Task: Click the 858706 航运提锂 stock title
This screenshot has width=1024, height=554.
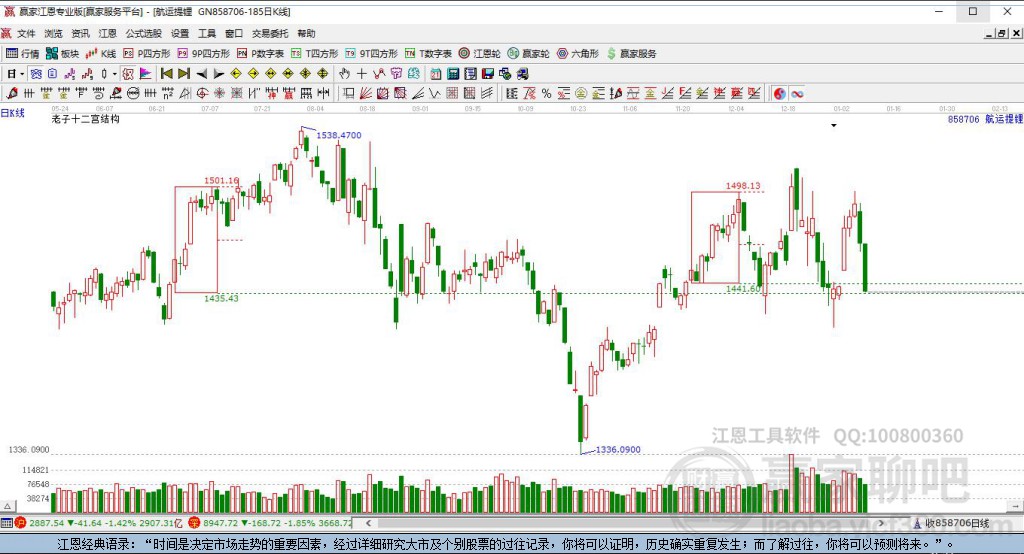Action: tap(985, 119)
